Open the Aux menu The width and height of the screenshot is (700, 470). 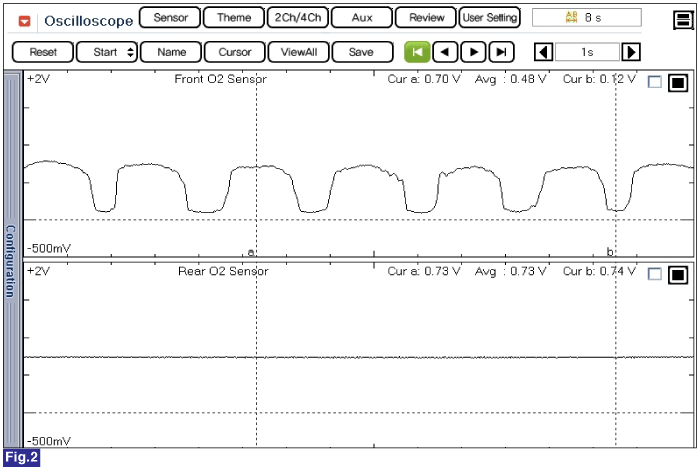[362, 18]
